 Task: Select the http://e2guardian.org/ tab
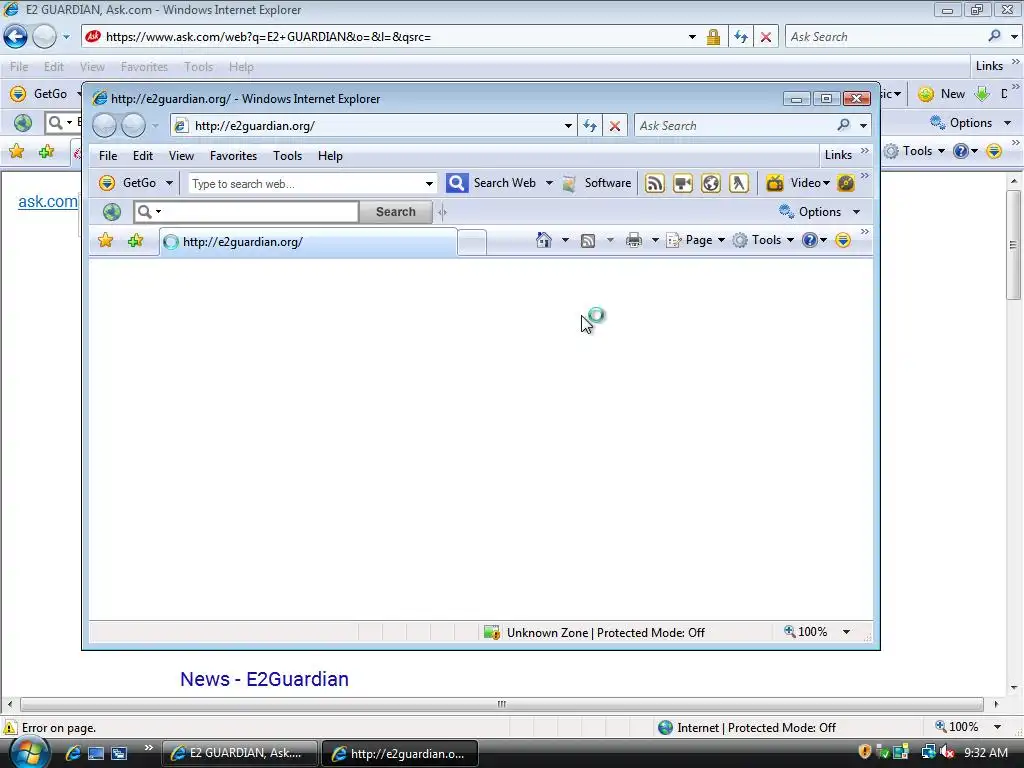pyautogui.click(x=308, y=242)
